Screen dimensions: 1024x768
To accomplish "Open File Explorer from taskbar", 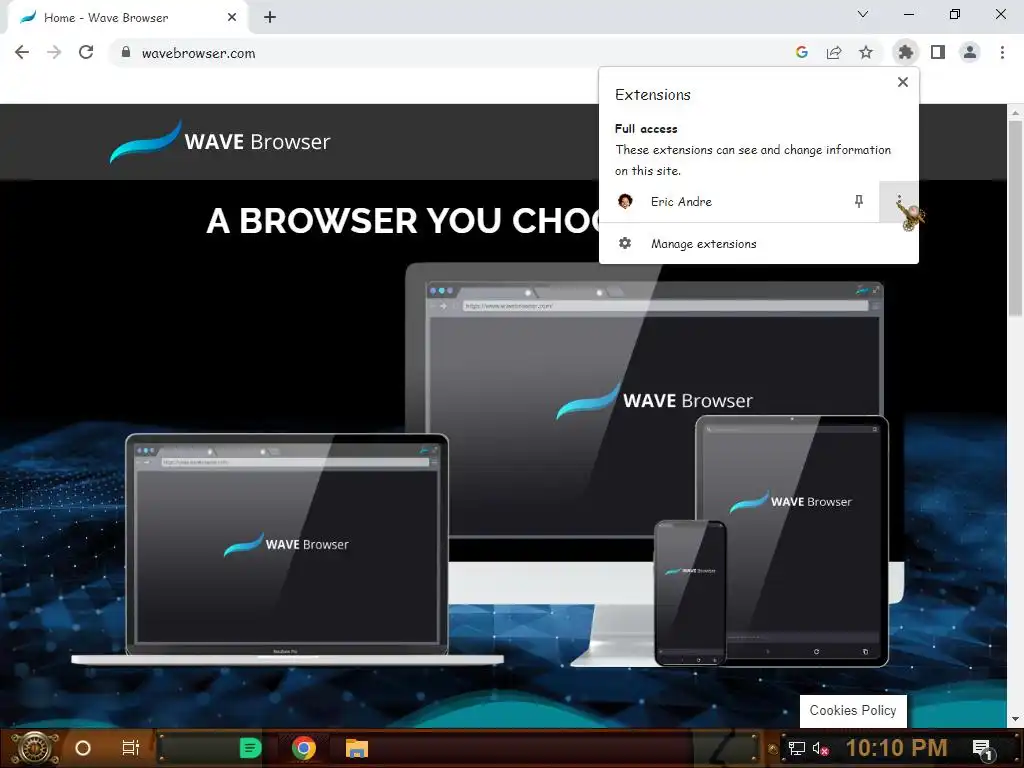I will pyautogui.click(x=357, y=748).
